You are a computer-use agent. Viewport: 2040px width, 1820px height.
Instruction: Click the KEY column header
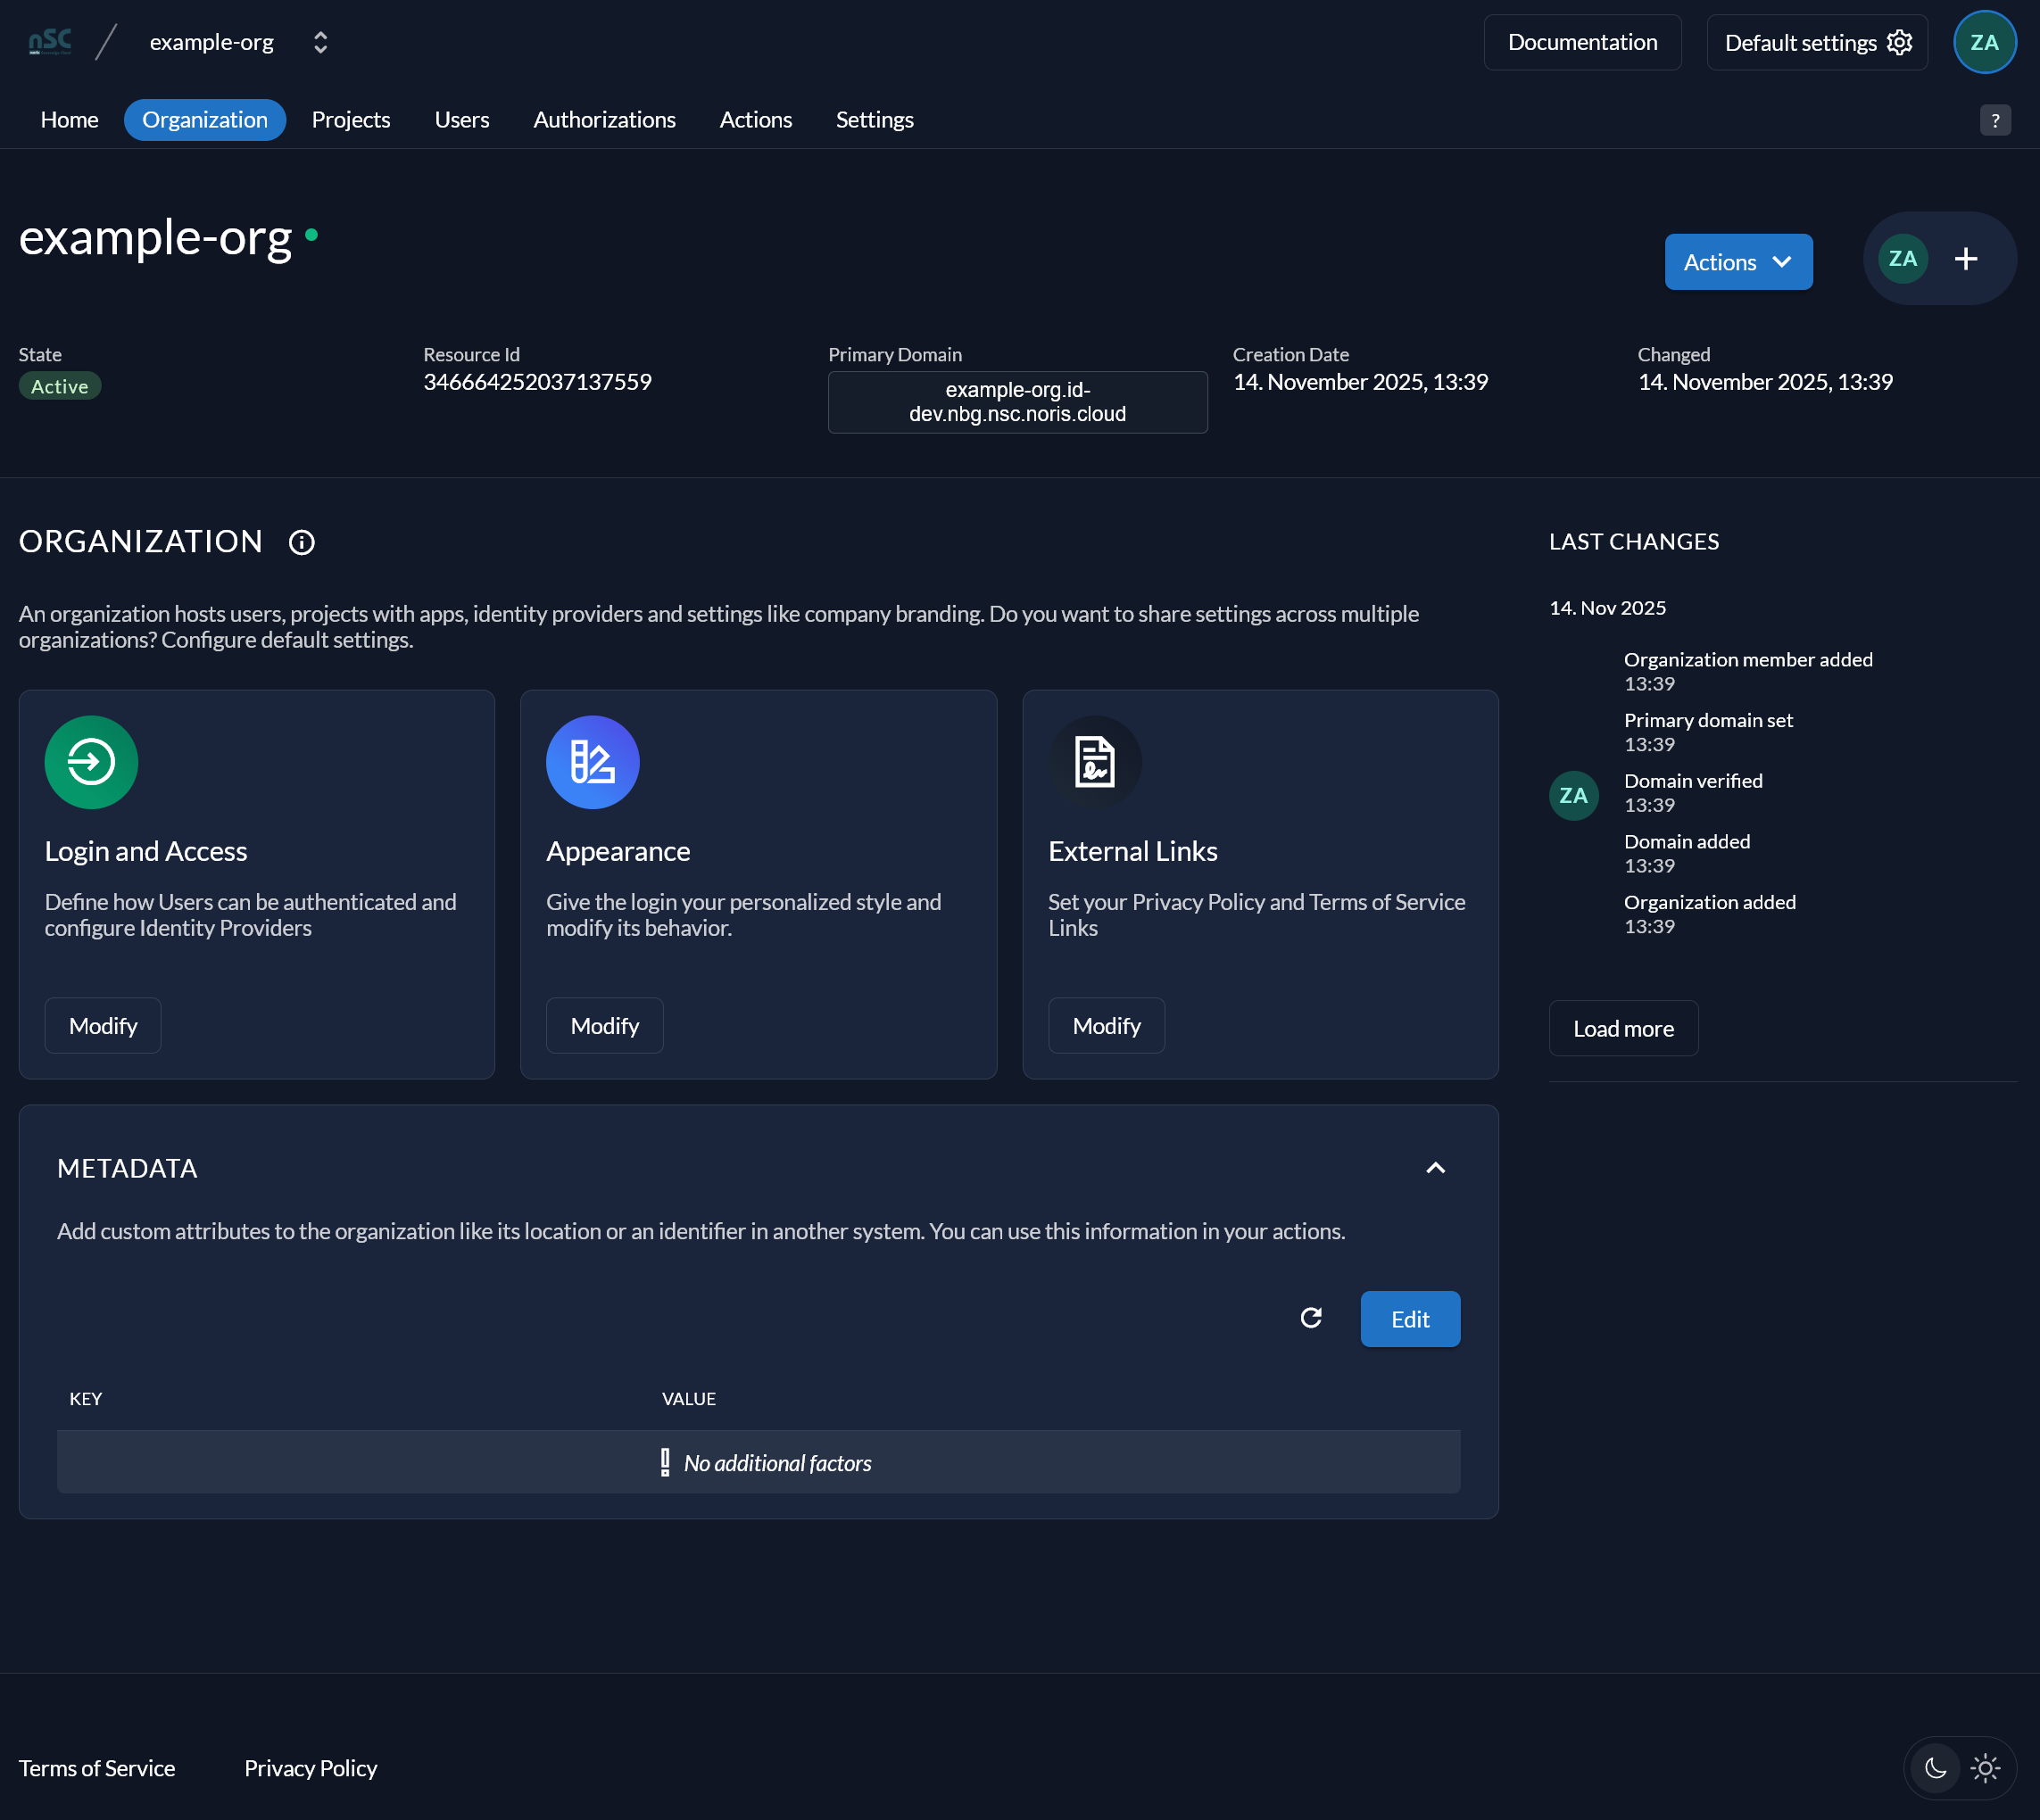pyautogui.click(x=86, y=1399)
